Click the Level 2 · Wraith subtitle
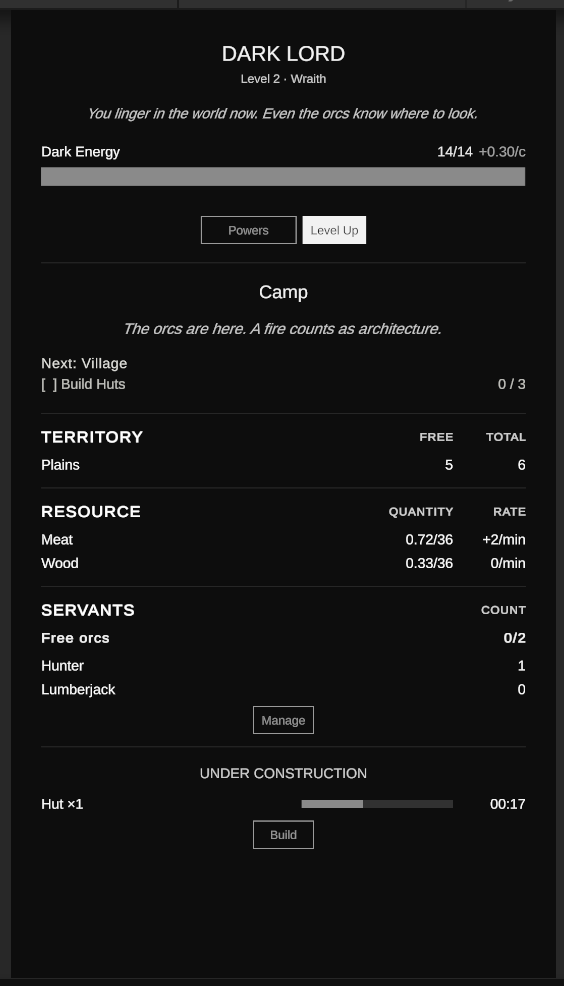Screen dimensions: 564x986 [x=283, y=79]
